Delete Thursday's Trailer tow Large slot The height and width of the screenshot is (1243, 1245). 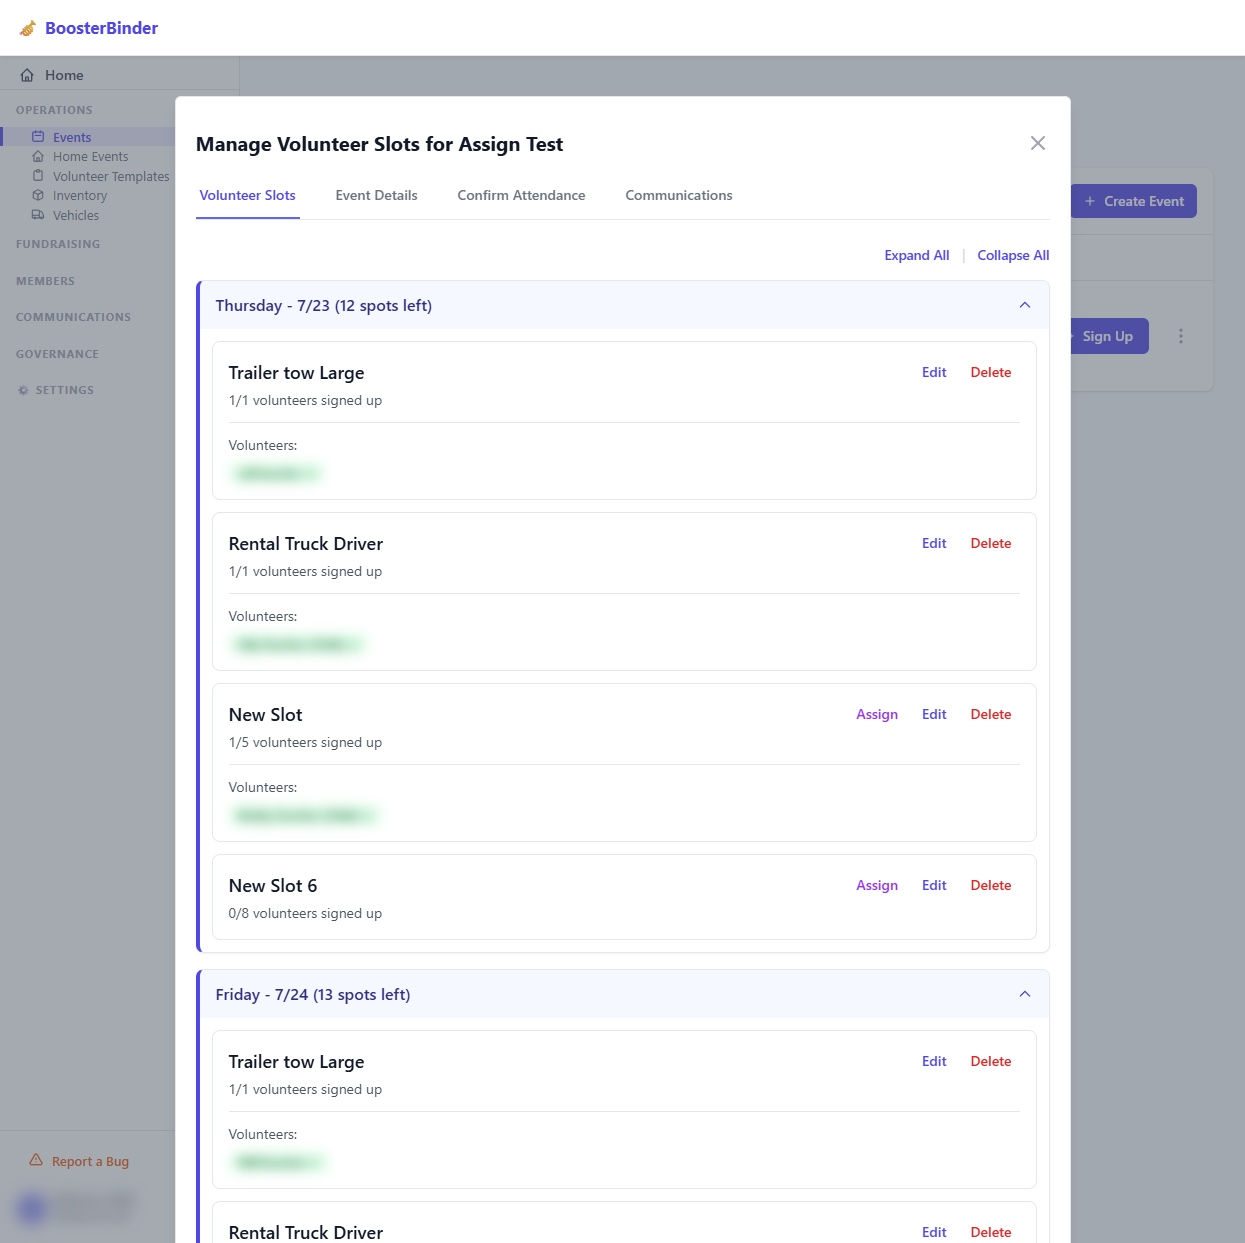[x=991, y=372]
